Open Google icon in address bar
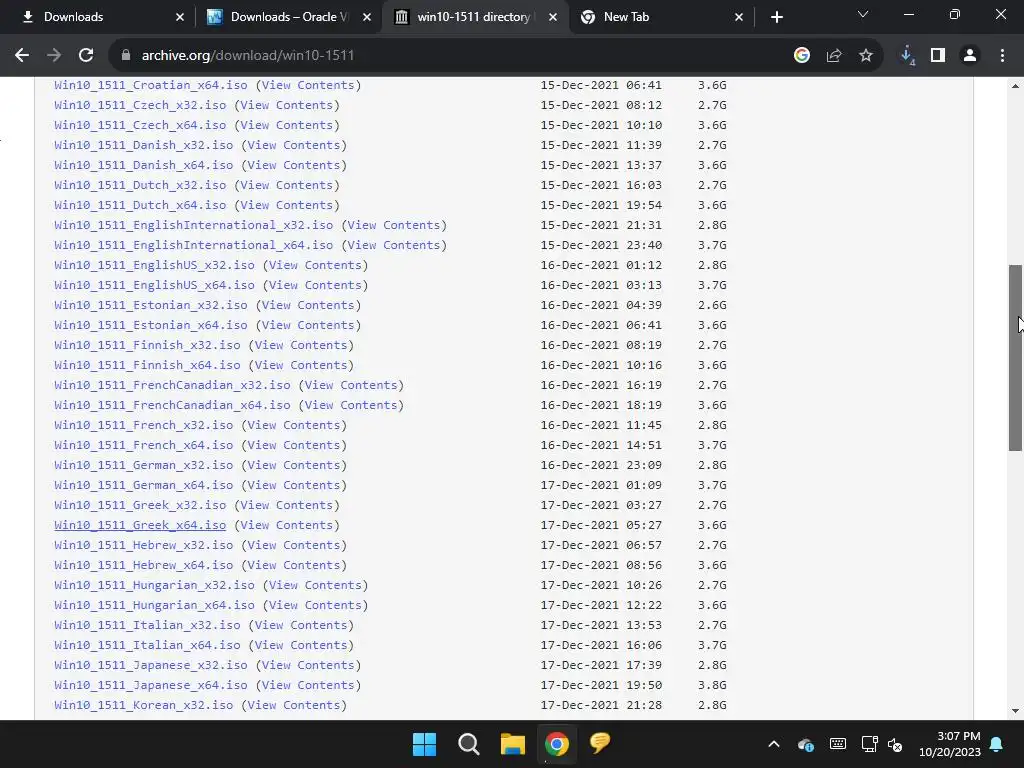 (x=802, y=56)
